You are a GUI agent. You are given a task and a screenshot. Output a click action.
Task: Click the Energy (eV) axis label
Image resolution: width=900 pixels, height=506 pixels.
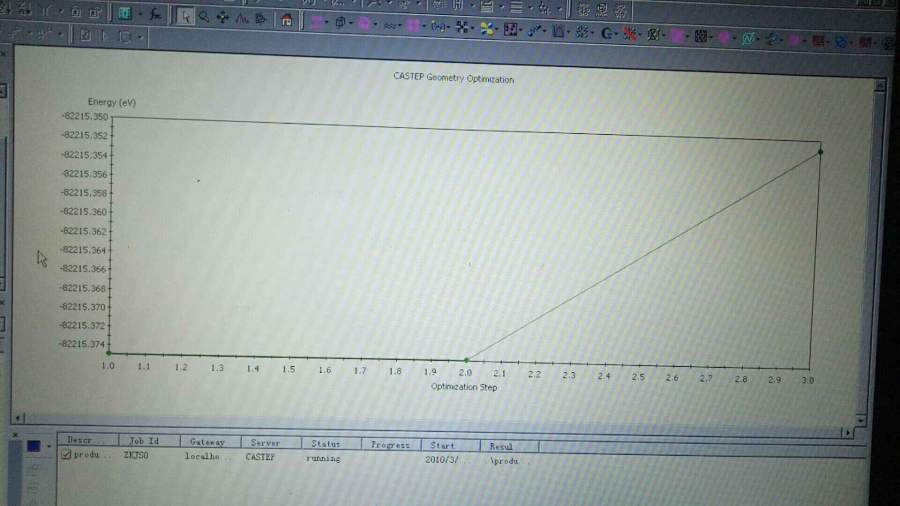coord(112,102)
